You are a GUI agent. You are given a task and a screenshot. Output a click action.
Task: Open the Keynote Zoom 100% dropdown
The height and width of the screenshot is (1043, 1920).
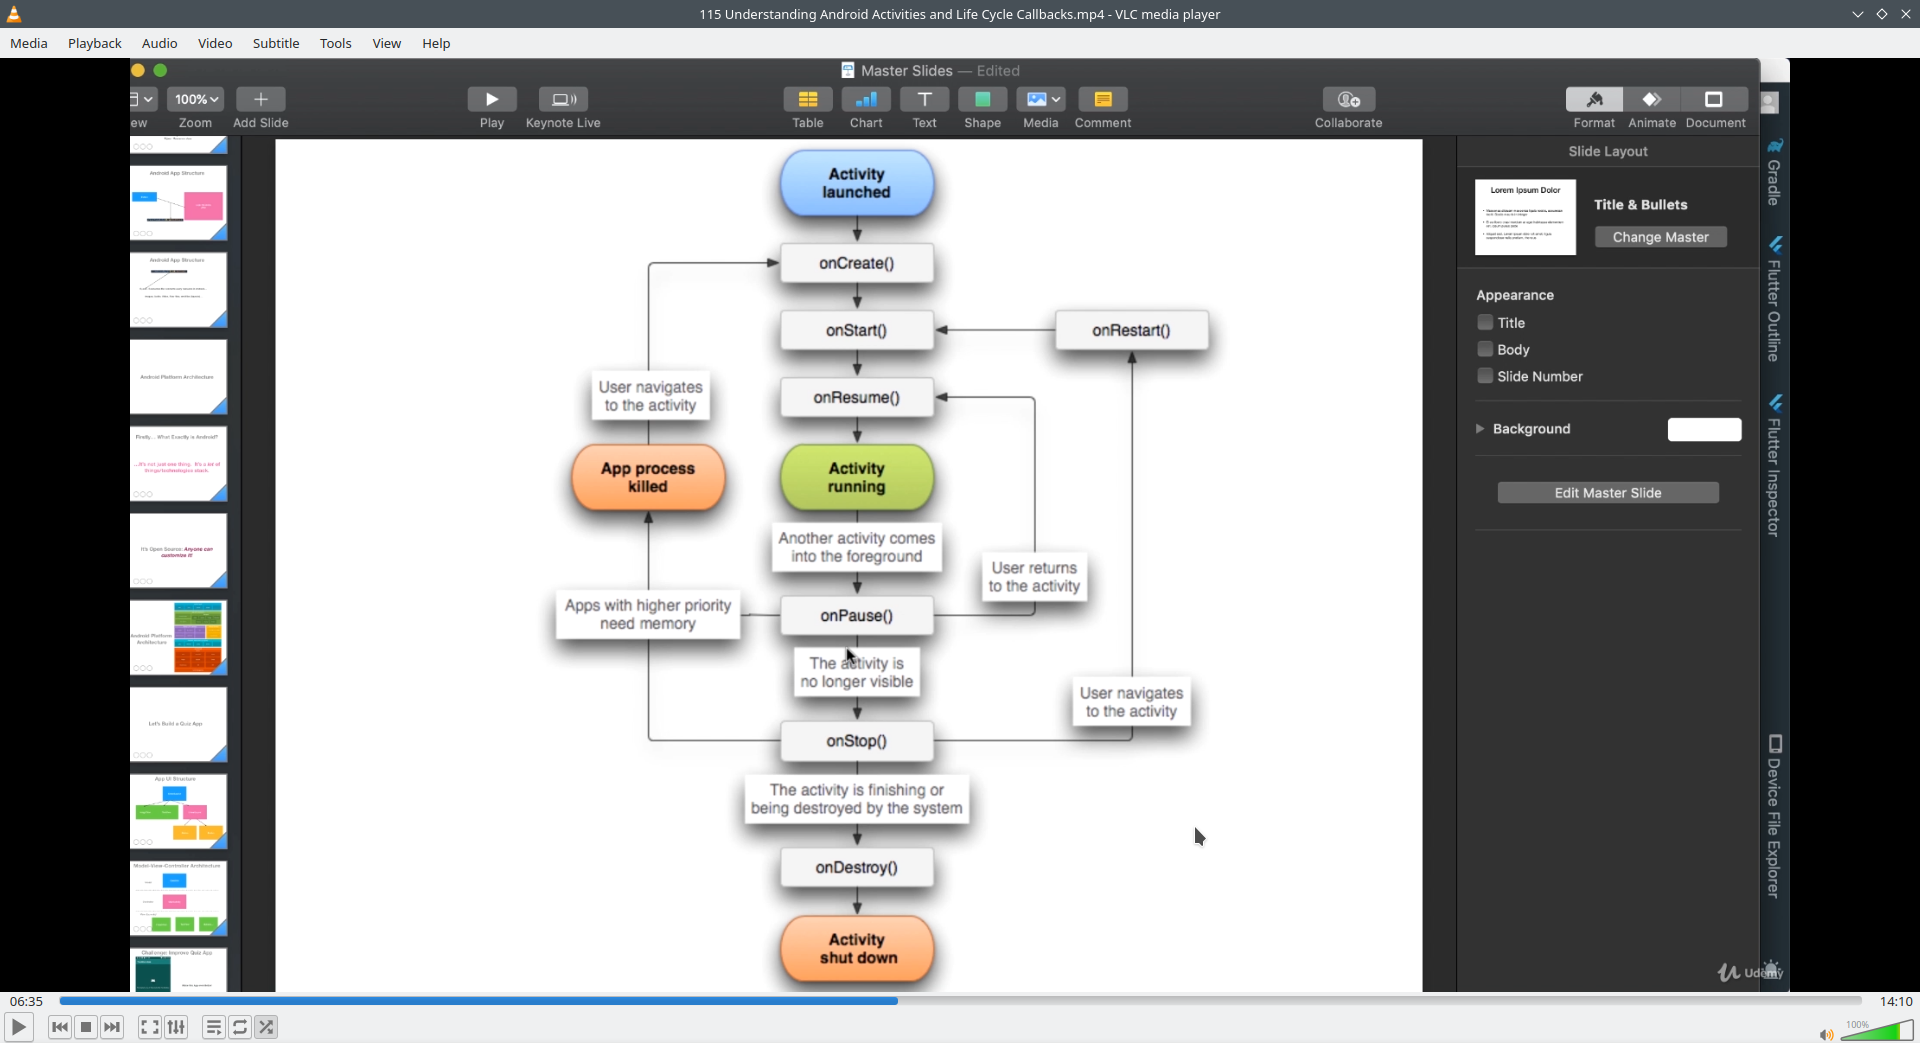click(x=196, y=99)
